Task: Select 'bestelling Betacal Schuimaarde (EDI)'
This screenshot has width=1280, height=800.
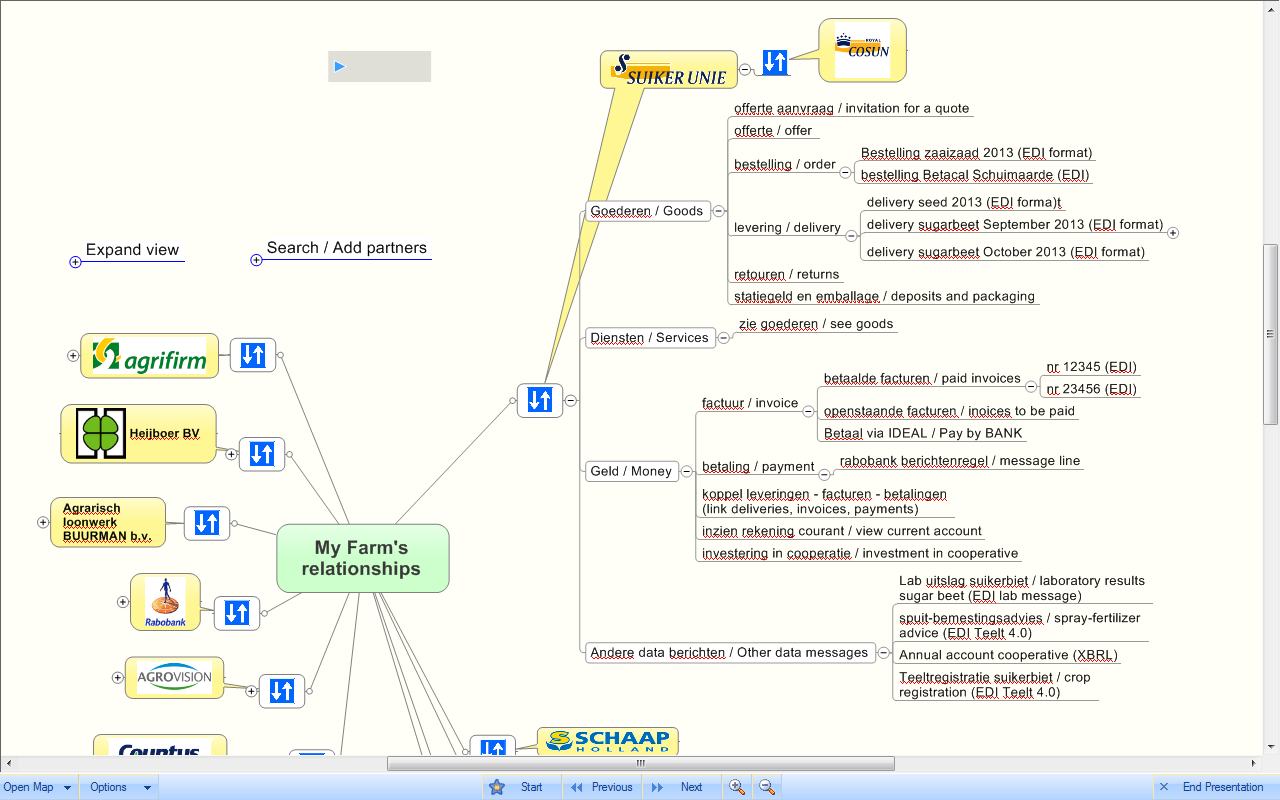Action: [x=975, y=175]
